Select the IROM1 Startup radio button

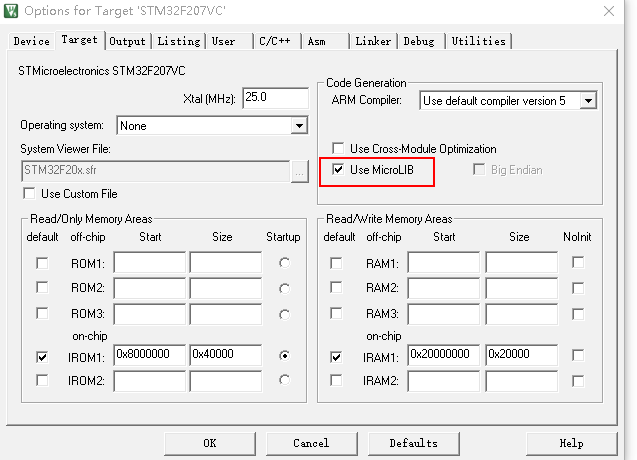pos(284,356)
